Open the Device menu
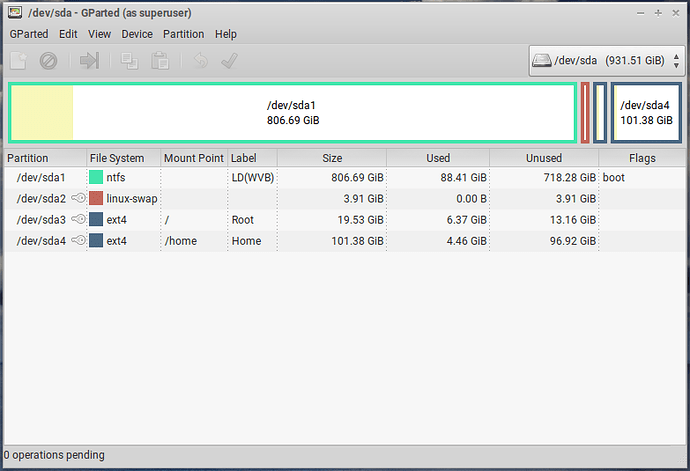Image resolution: width=690 pixels, height=471 pixels. coord(137,34)
